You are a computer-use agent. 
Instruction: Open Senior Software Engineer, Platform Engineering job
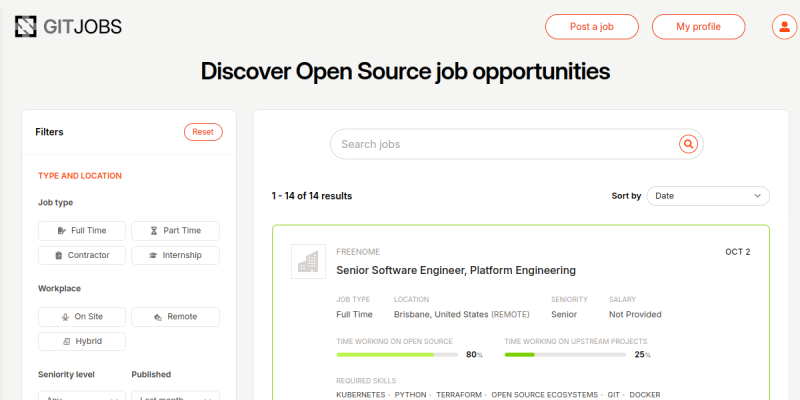456,270
